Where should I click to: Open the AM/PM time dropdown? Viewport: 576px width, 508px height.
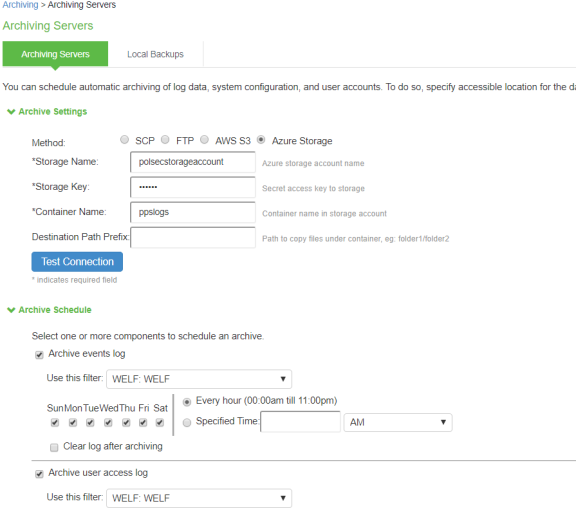tap(398, 422)
